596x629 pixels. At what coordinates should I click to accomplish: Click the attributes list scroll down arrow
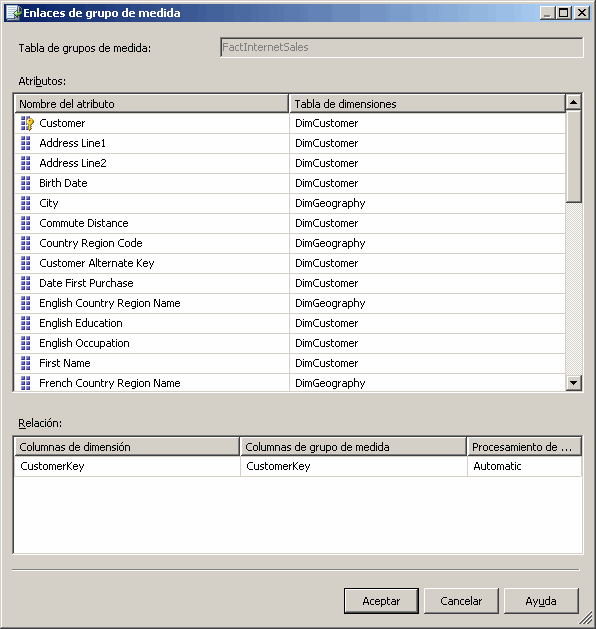574,383
